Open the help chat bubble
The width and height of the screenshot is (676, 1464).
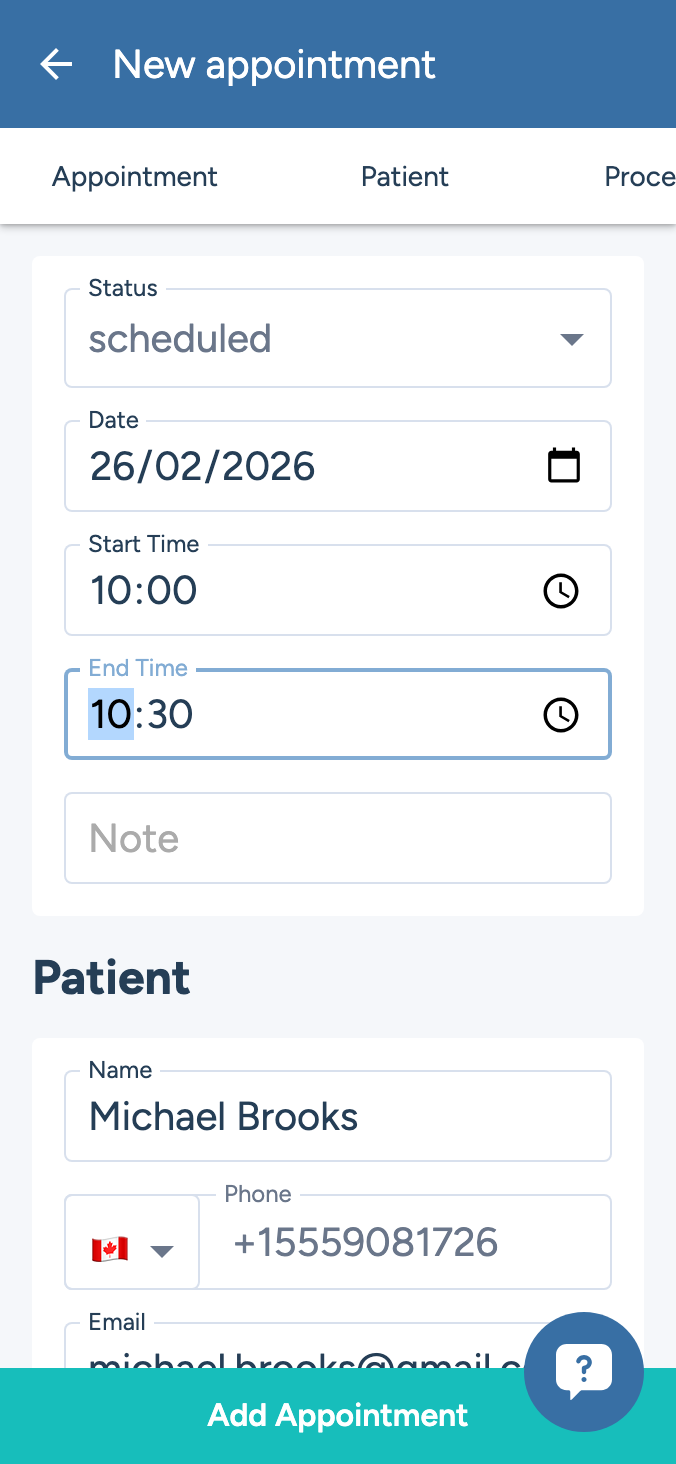pyautogui.click(x=583, y=1370)
